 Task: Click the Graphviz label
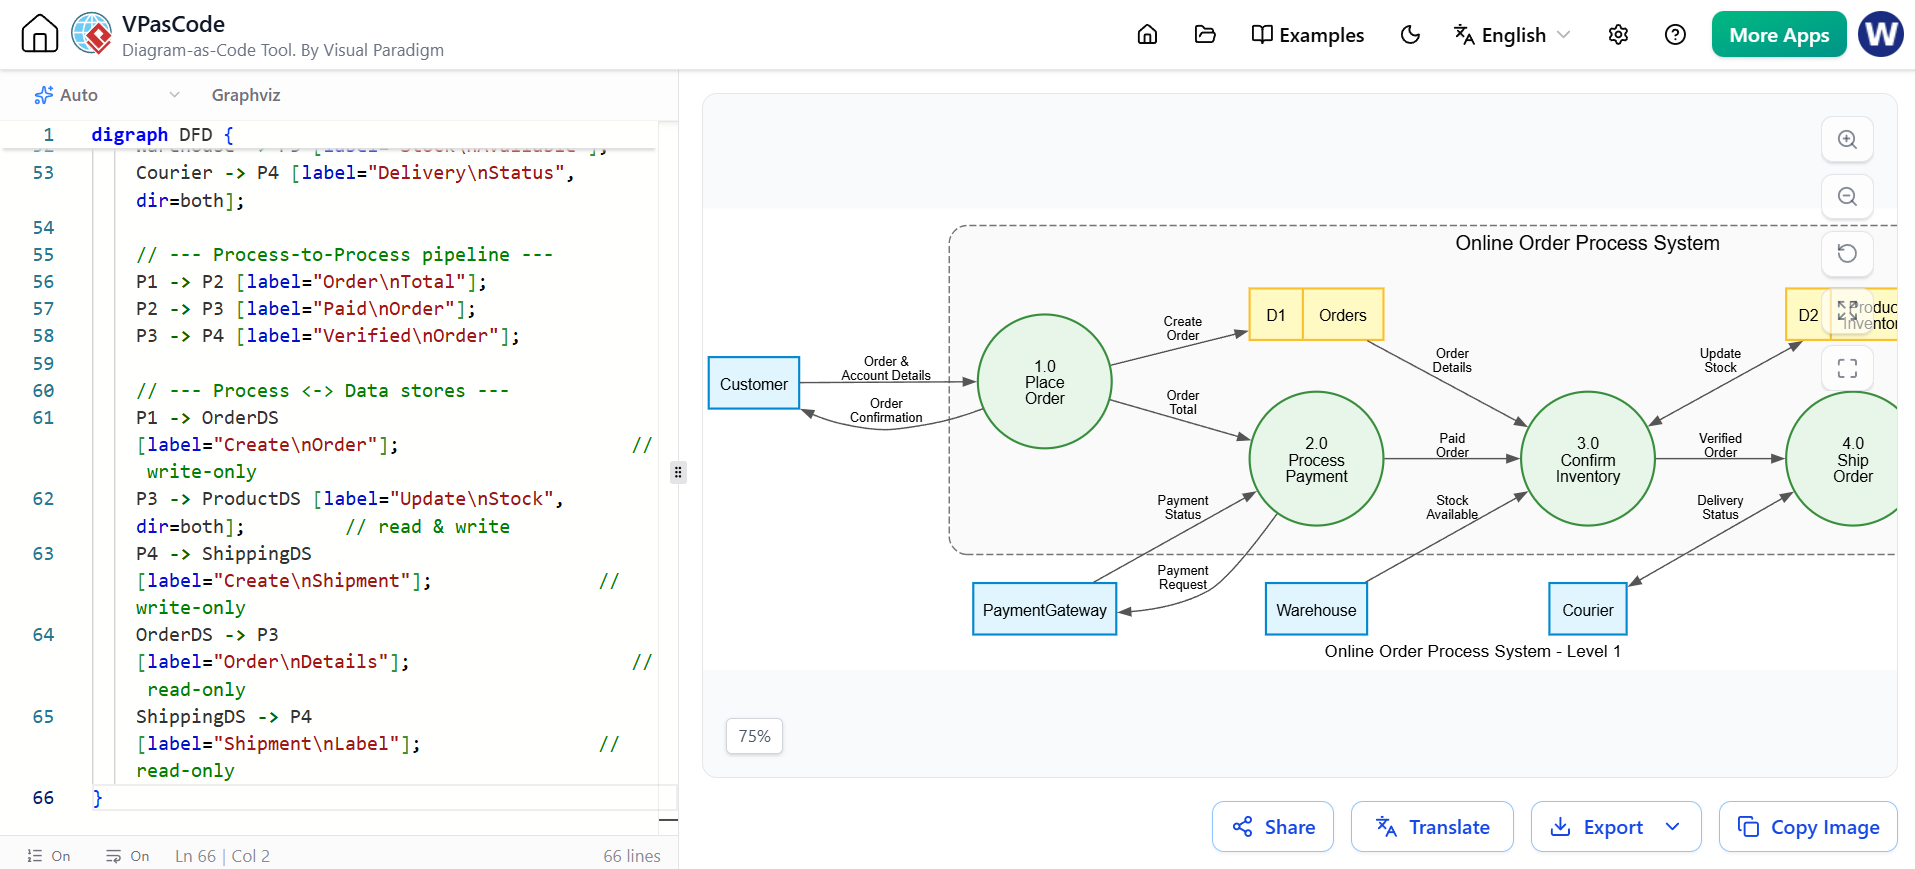pos(246,95)
